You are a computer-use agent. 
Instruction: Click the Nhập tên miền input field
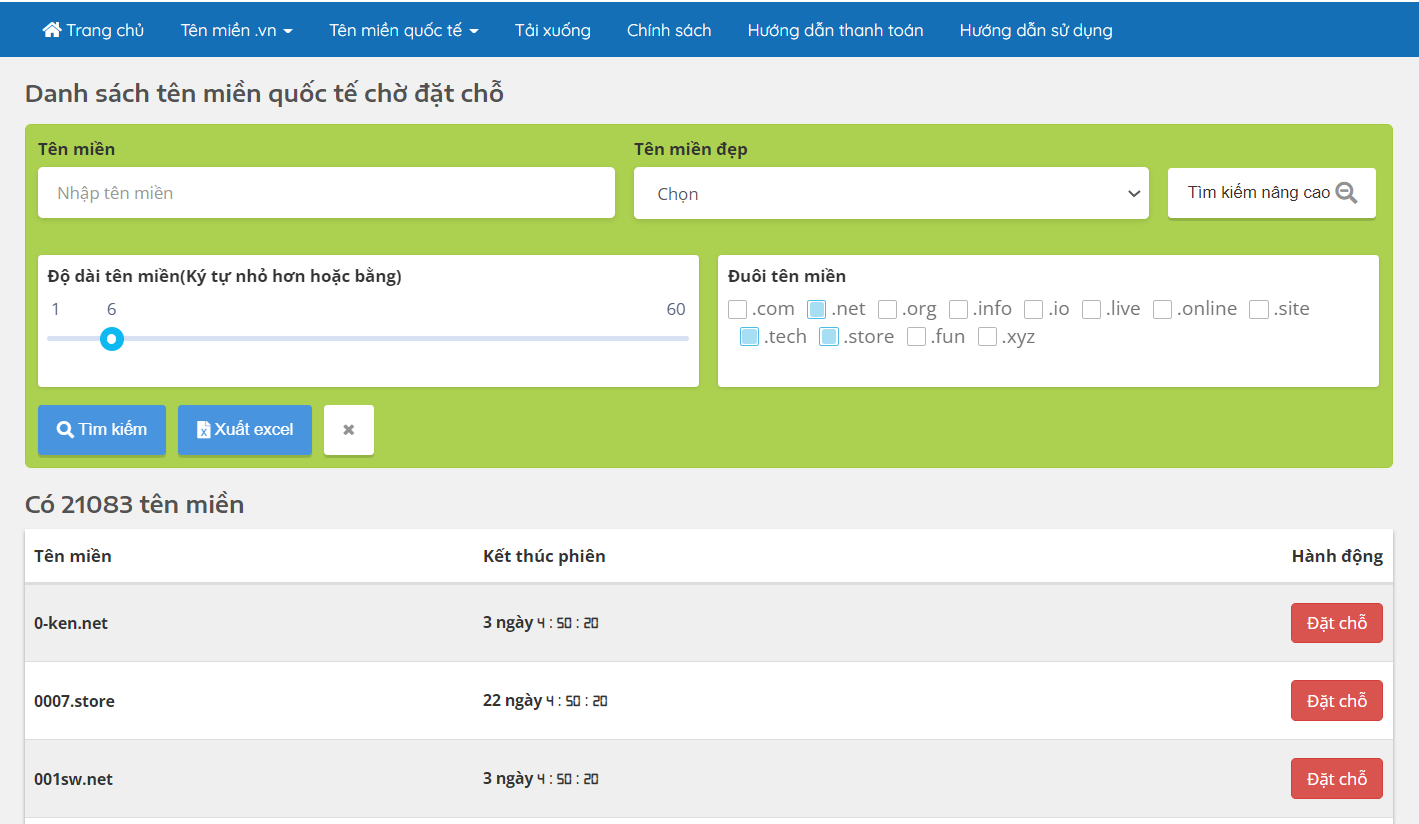click(326, 192)
